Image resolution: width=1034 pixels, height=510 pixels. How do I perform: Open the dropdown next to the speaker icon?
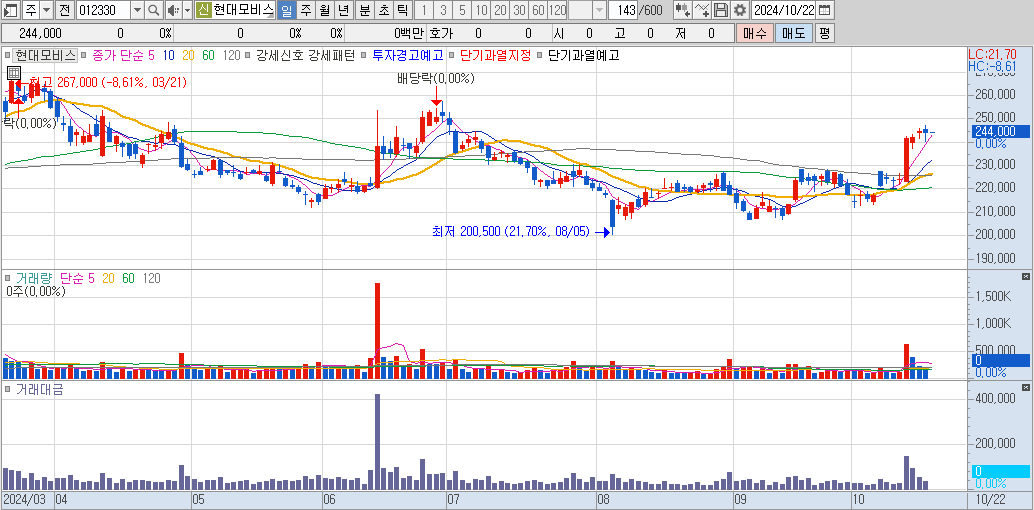coord(187,10)
